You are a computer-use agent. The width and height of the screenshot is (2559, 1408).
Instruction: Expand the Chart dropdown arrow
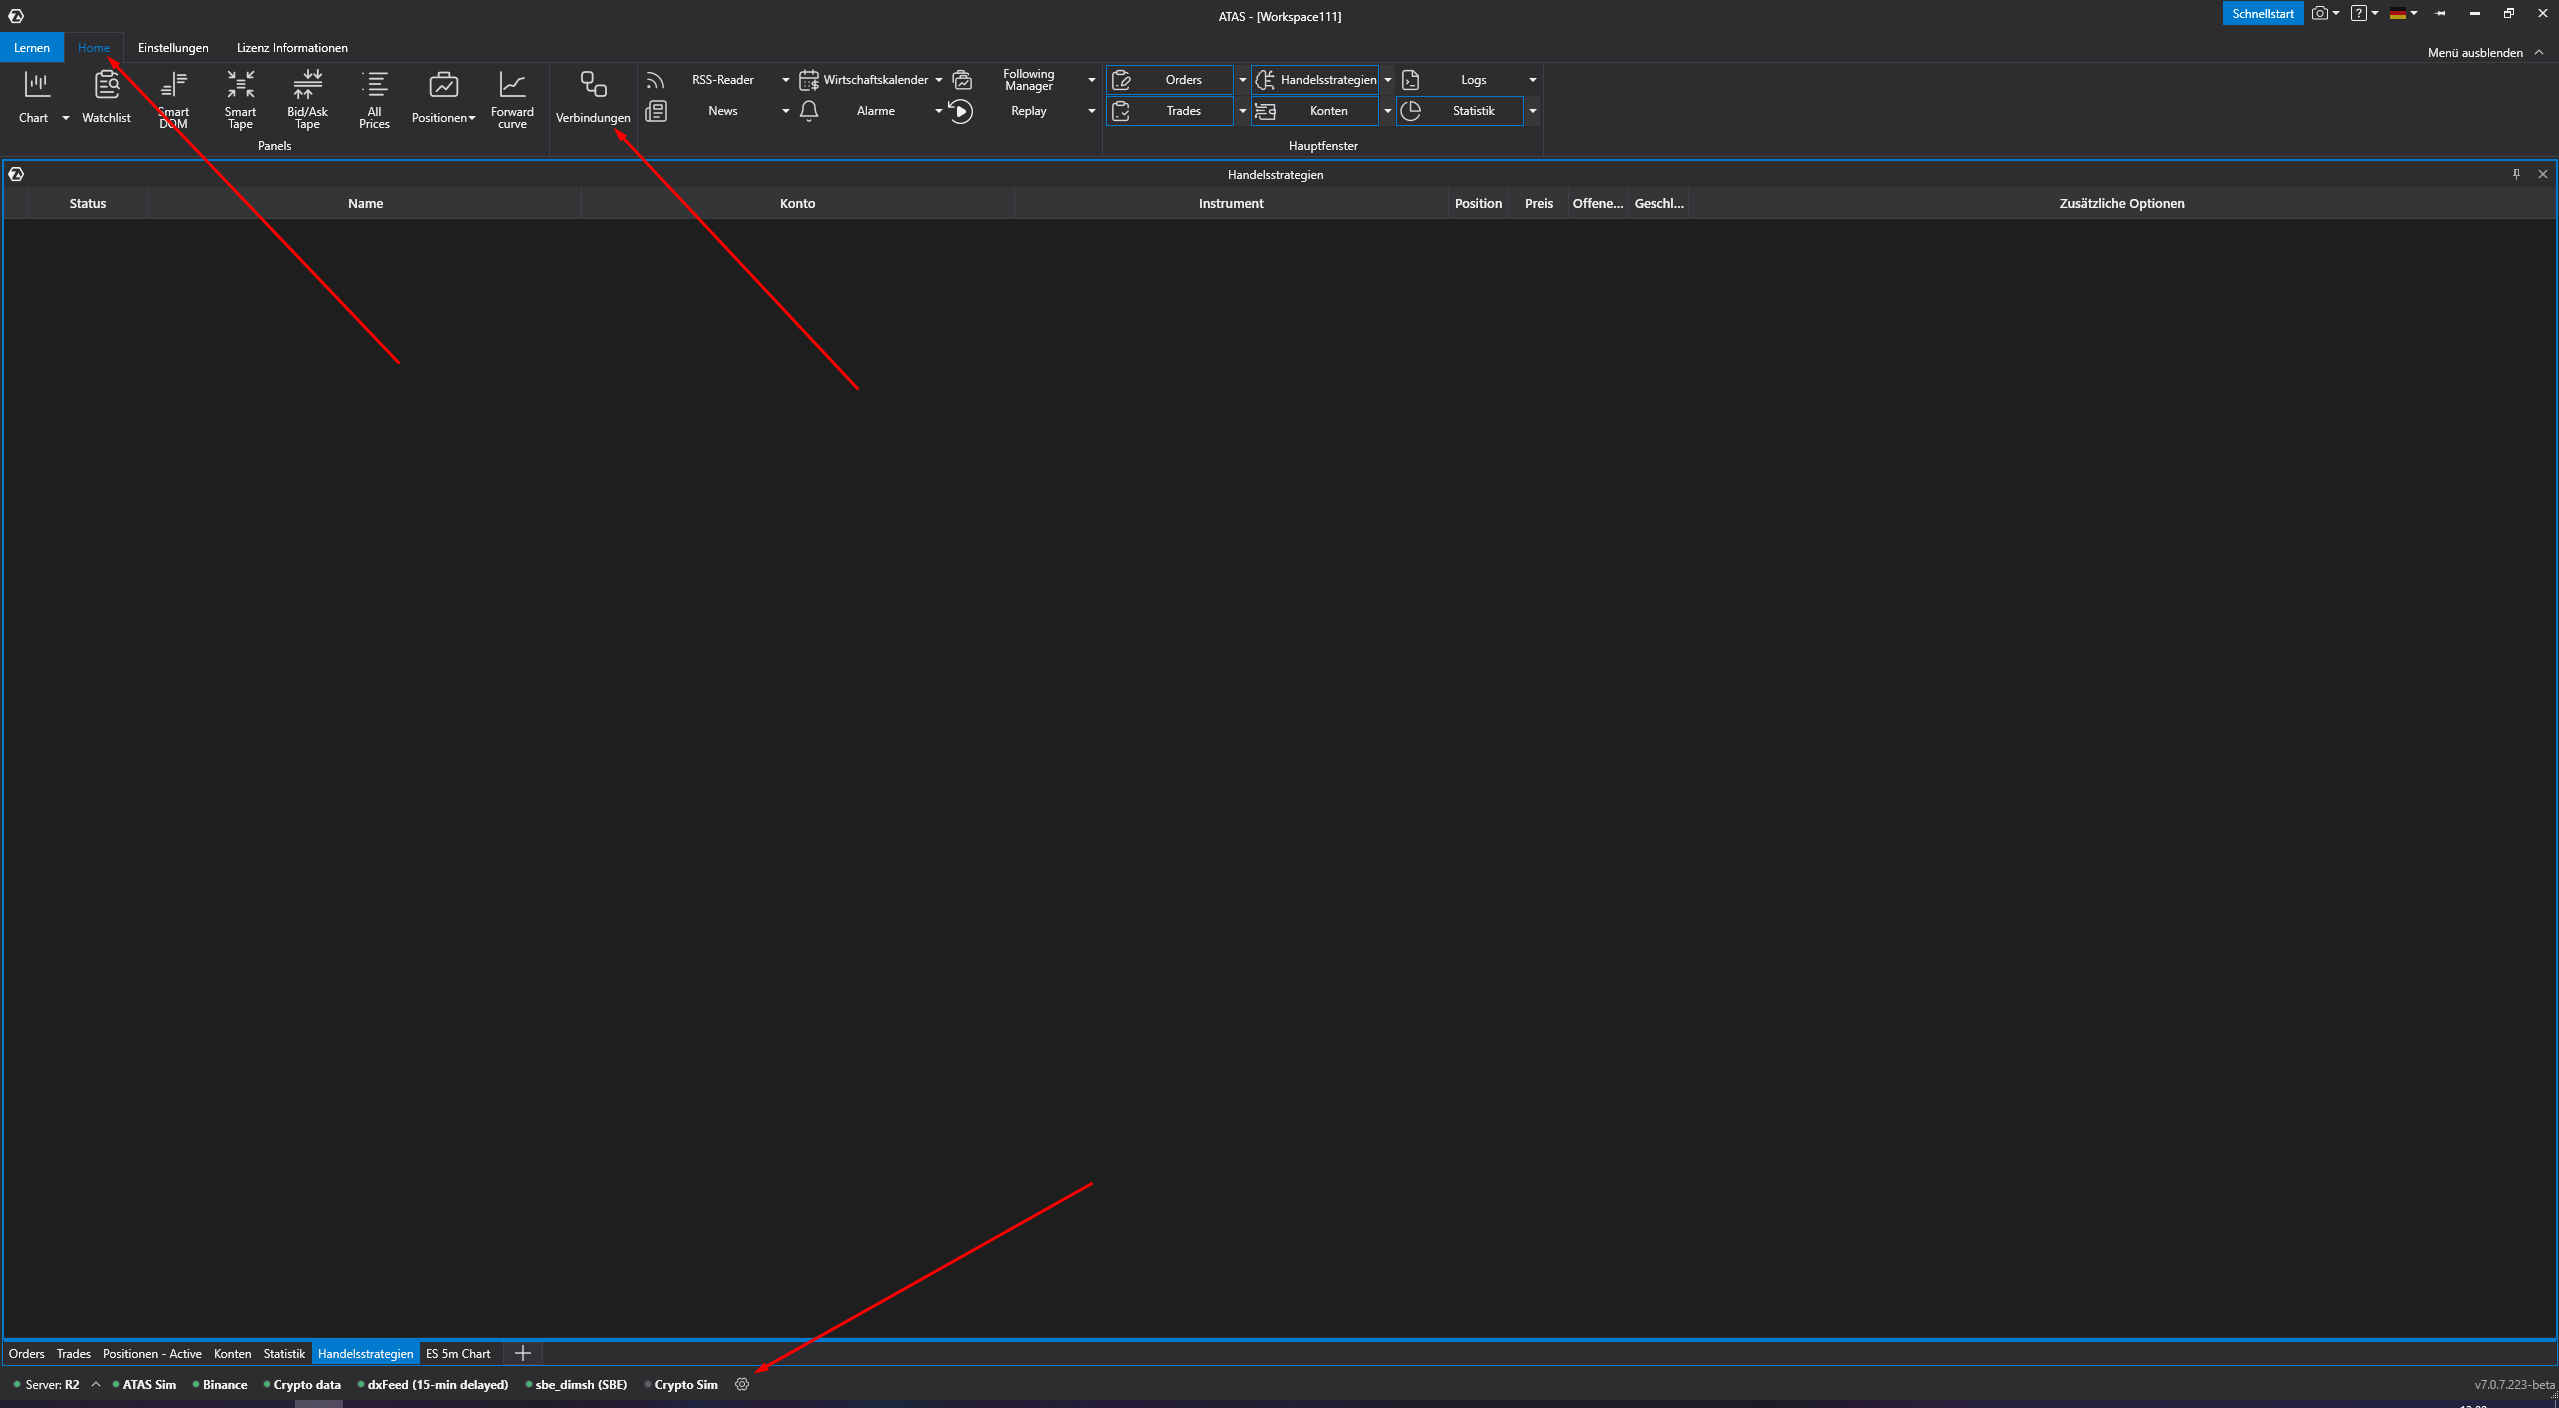tap(66, 118)
